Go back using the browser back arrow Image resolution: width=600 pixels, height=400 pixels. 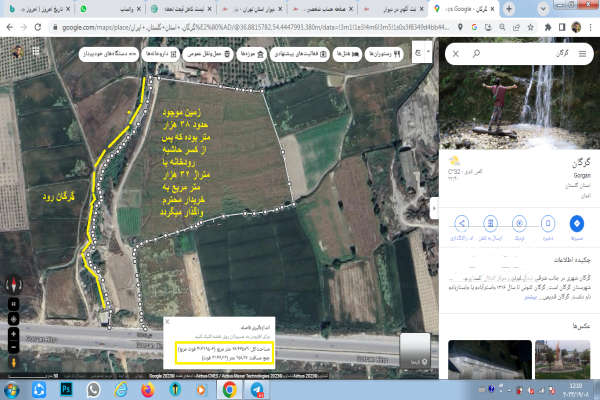tap(10, 27)
